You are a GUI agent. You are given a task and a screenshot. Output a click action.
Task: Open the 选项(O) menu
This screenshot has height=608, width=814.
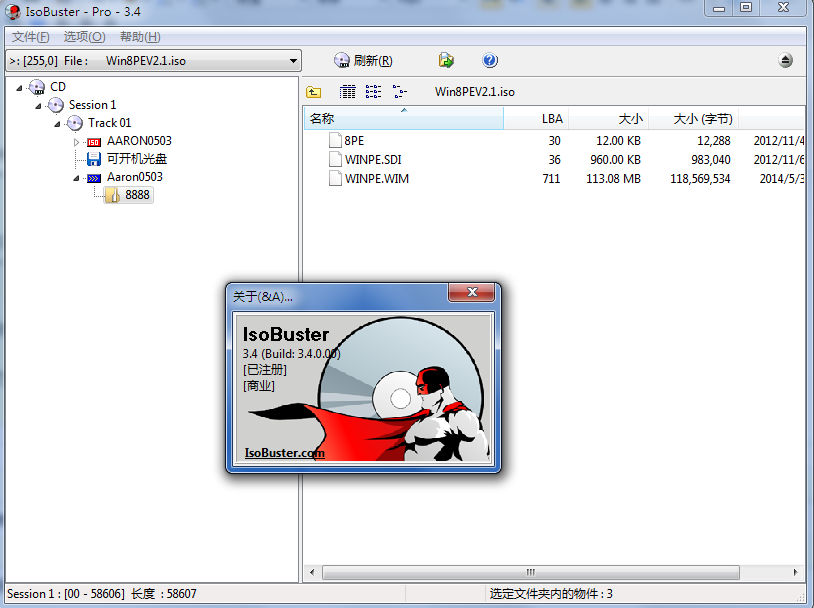point(84,37)
